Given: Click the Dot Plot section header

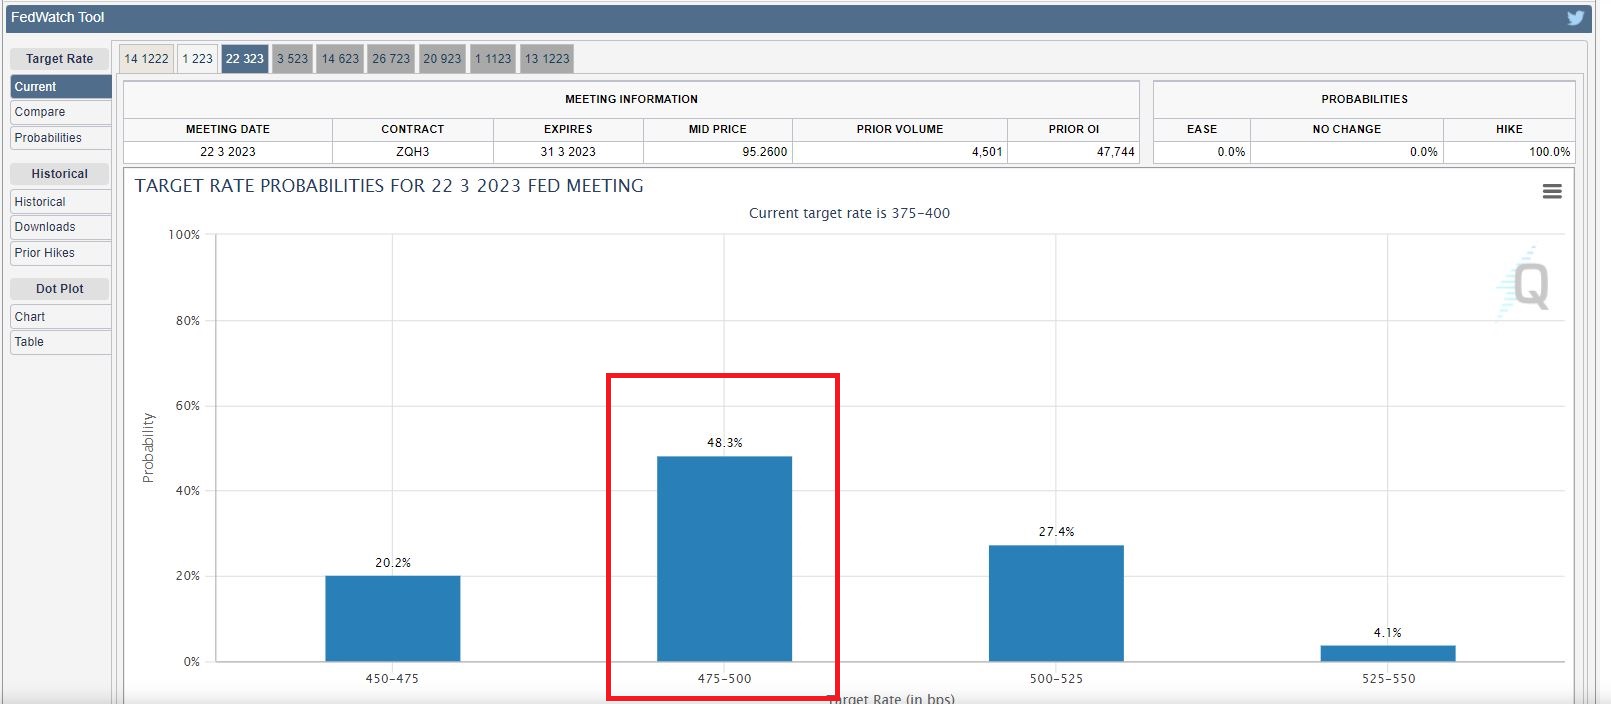Looking at the screenshot, I should [x=59, y=289].
